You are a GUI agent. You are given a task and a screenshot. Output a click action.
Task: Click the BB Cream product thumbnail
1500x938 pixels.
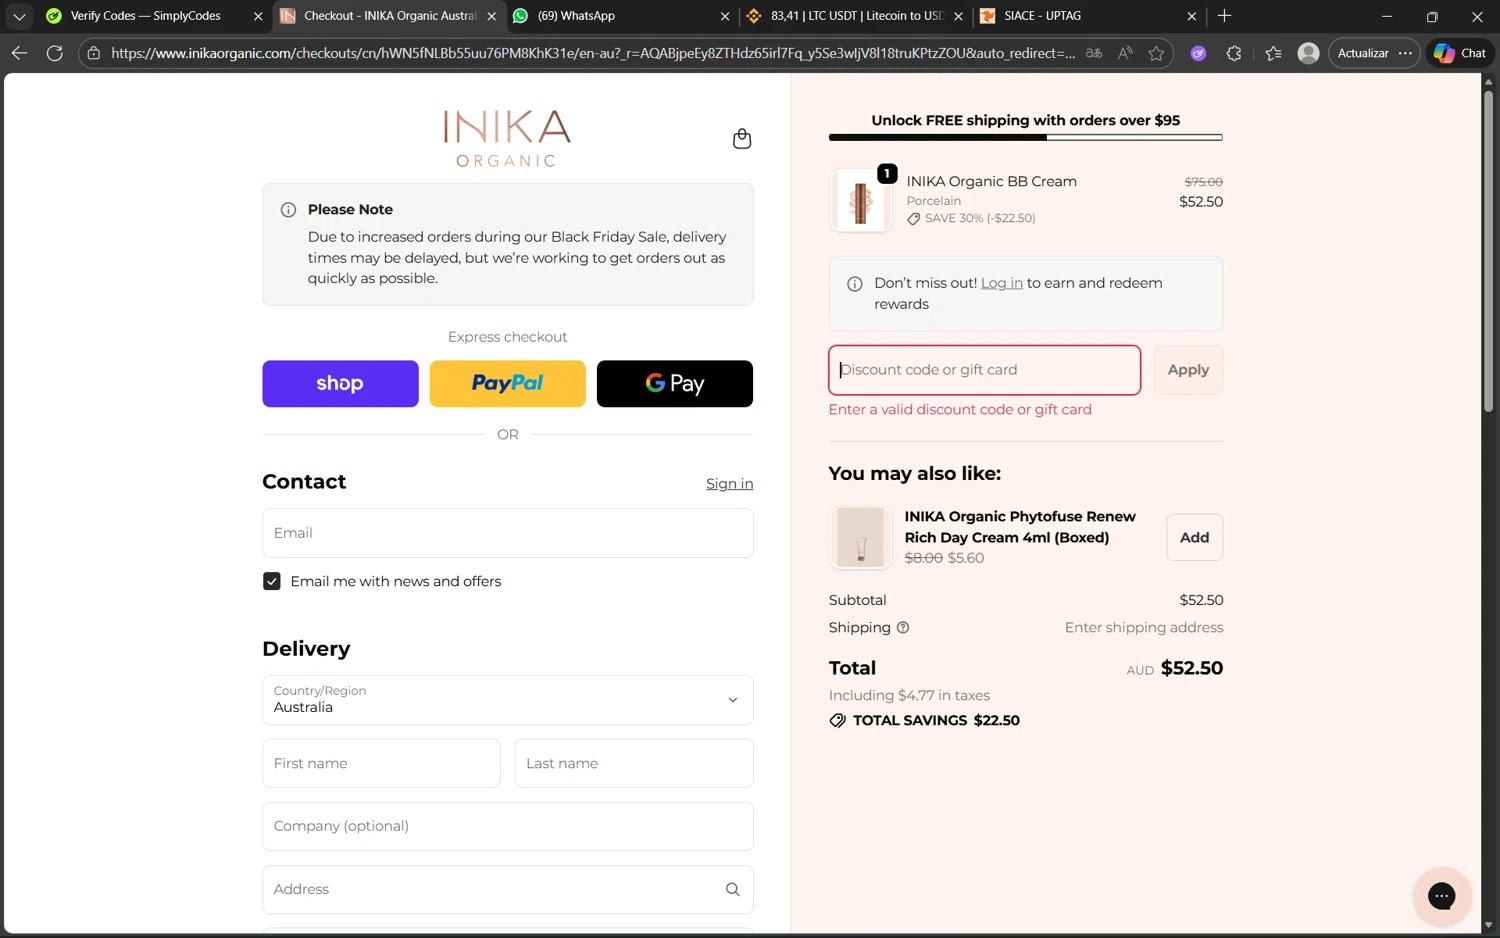(860, 201)
